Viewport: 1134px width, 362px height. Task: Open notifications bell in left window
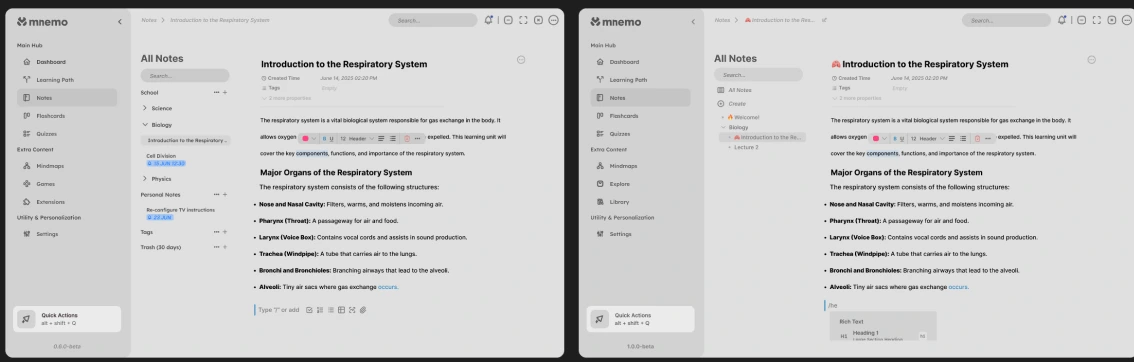(489, 20)
